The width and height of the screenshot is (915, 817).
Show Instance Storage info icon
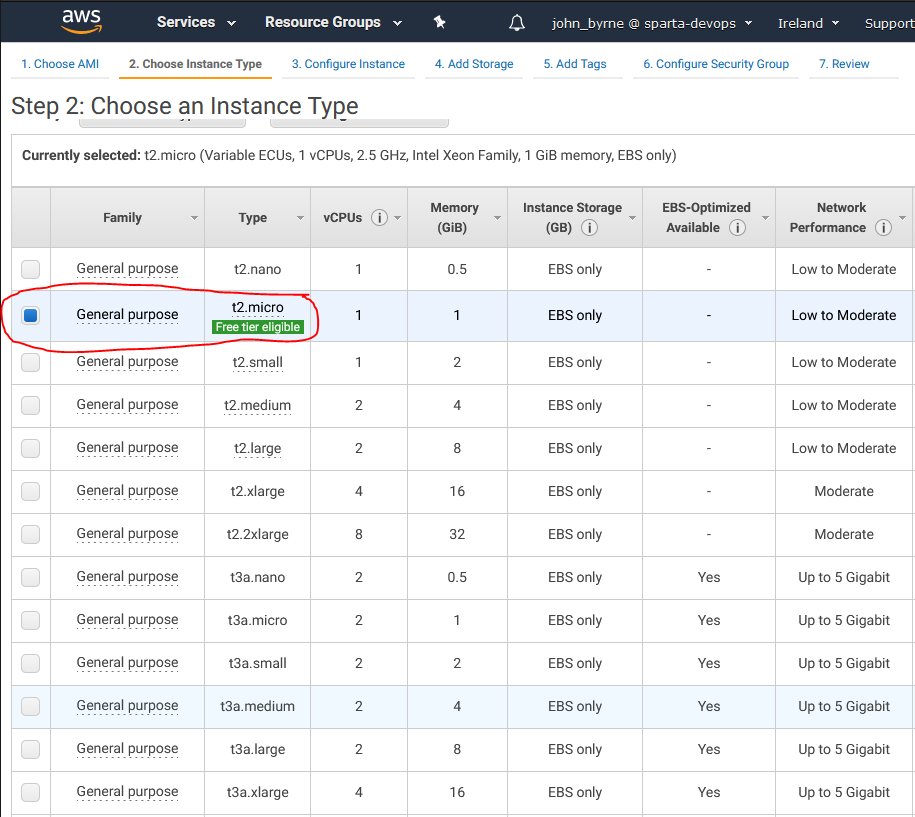tap(589, 228)
